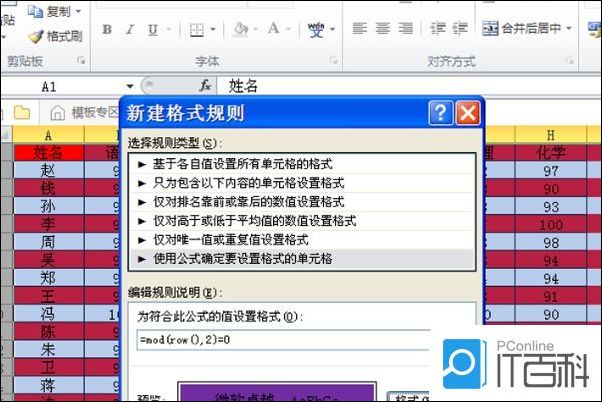This screenshot has width=602, height=402.
Task: Select rule 基于各自值设置所有单元格的格式
Action: coord(302,164)
